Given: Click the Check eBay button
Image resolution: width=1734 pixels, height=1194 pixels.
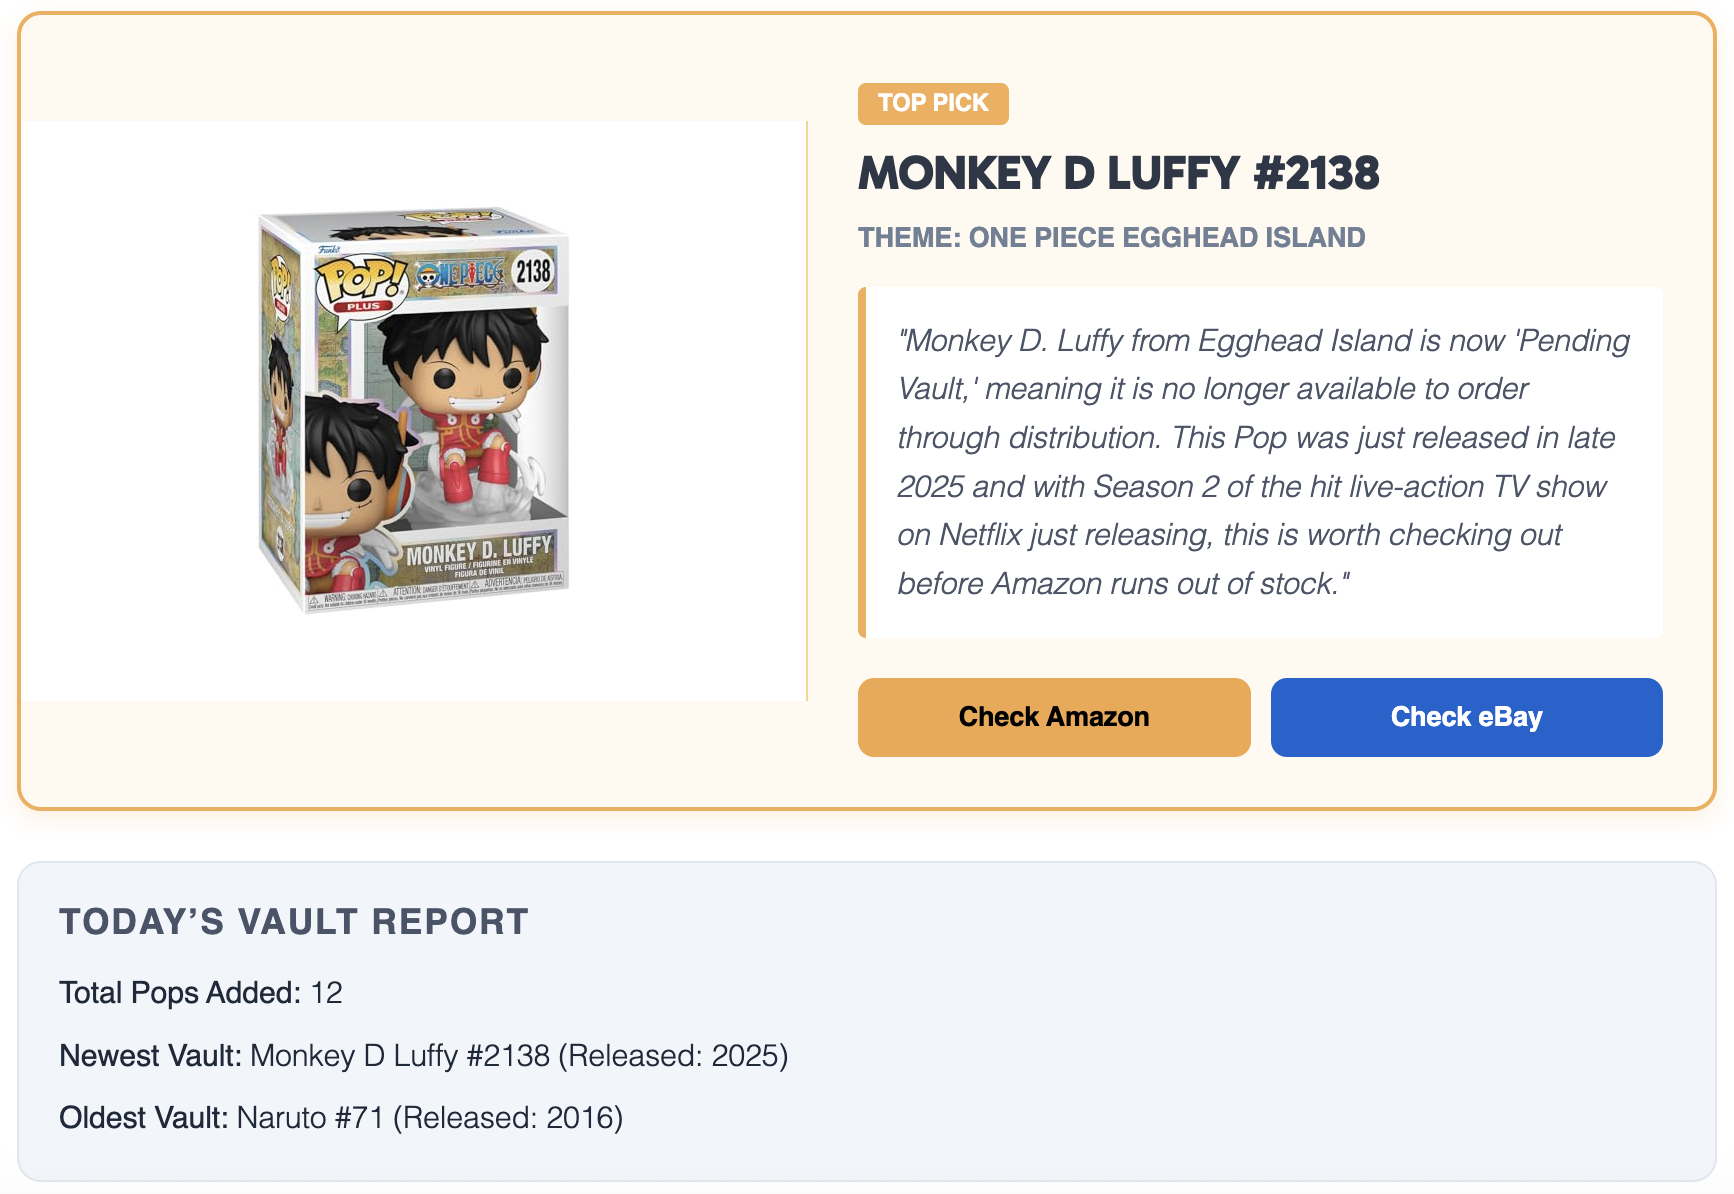Looking at the screenshot, I should coord(1466,716).
